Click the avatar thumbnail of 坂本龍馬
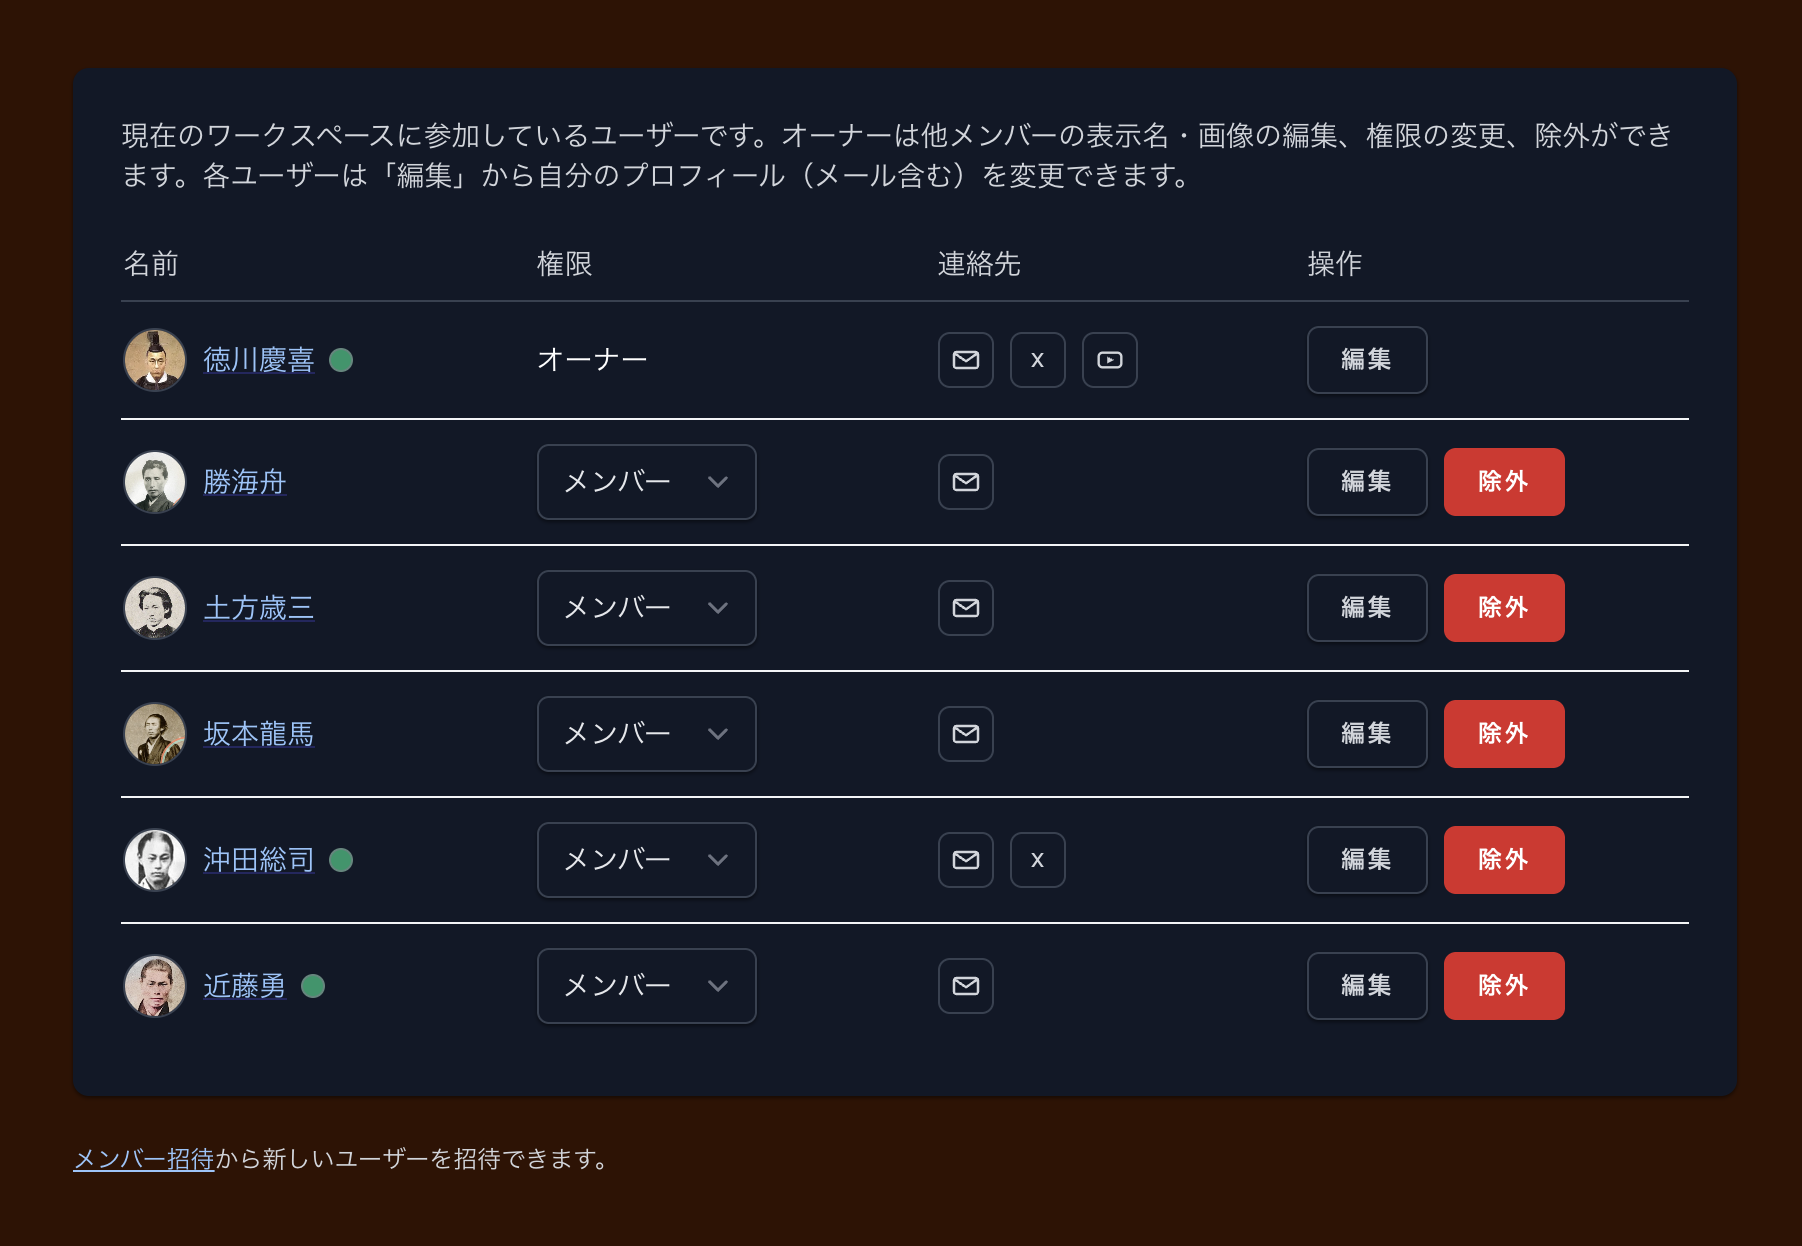This screenshot has width=1802, height=1246. [x=155, y=734]
